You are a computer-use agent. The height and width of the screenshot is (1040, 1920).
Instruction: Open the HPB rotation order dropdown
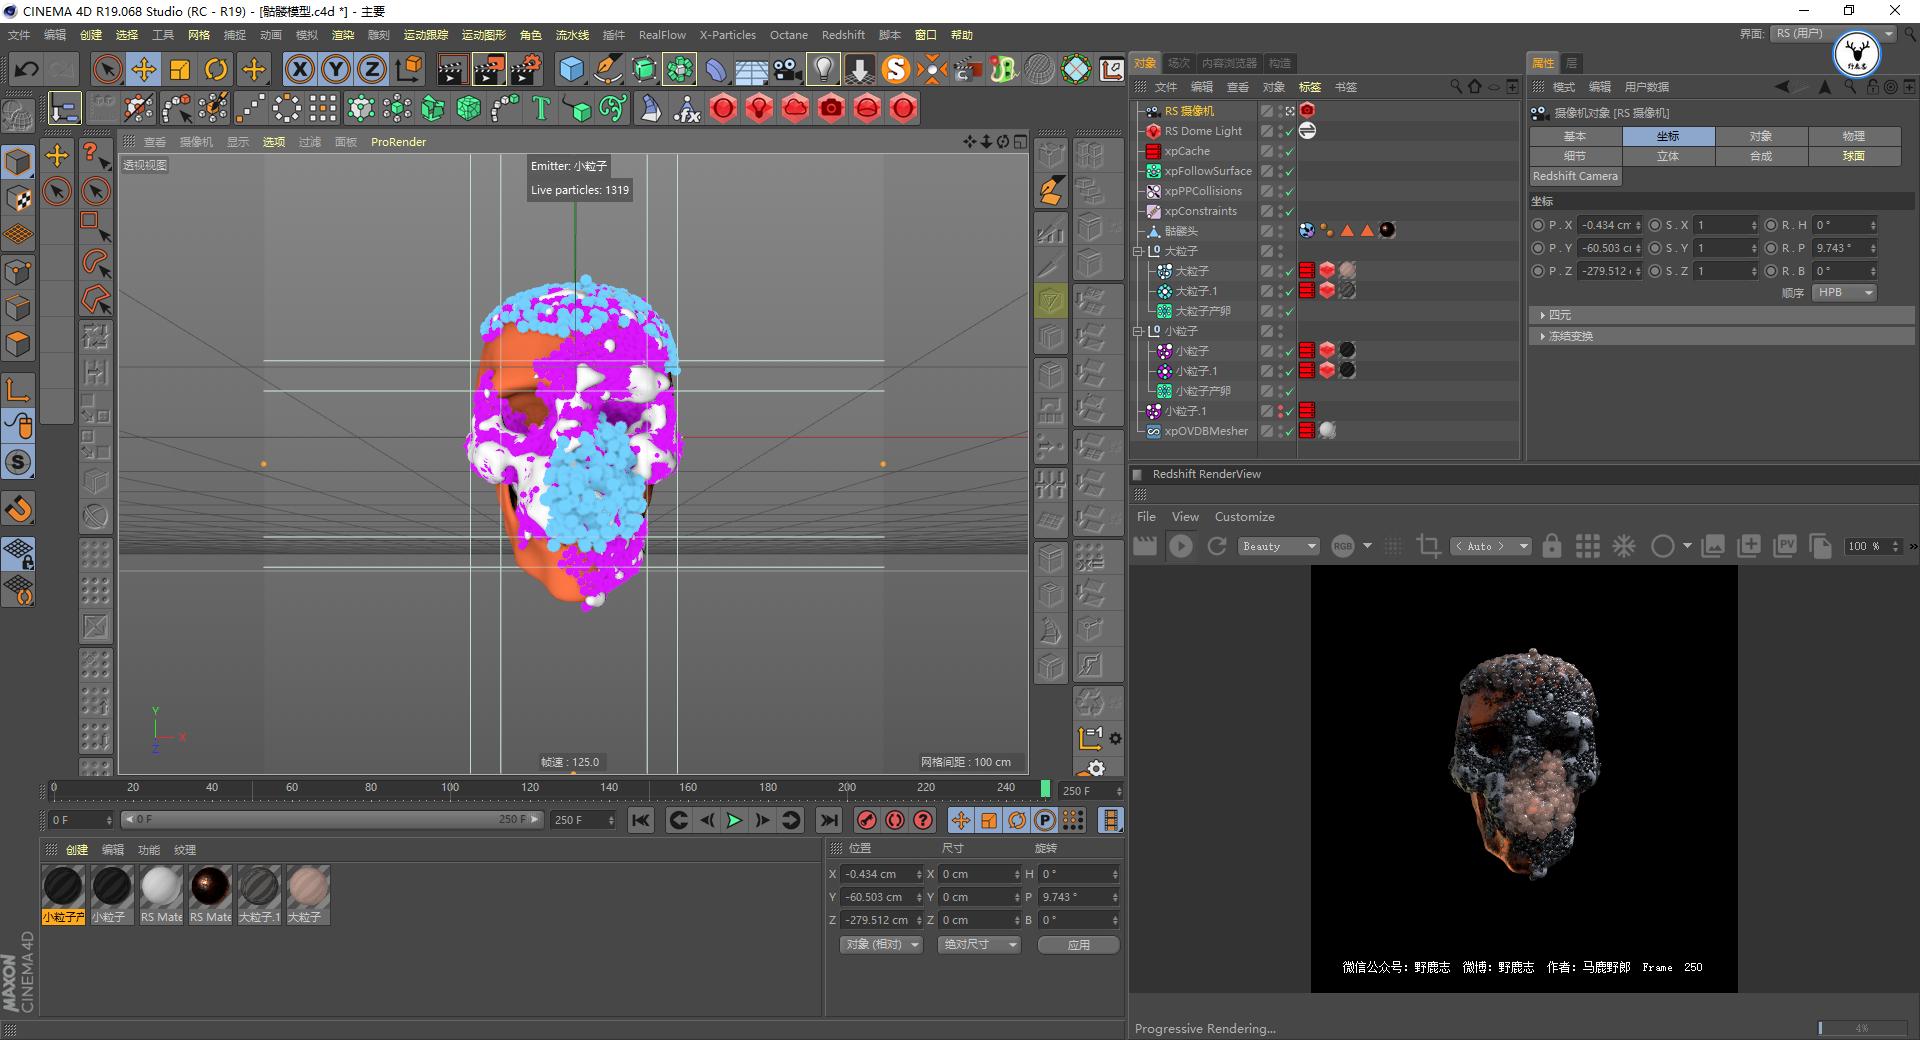click(1843, 292)
